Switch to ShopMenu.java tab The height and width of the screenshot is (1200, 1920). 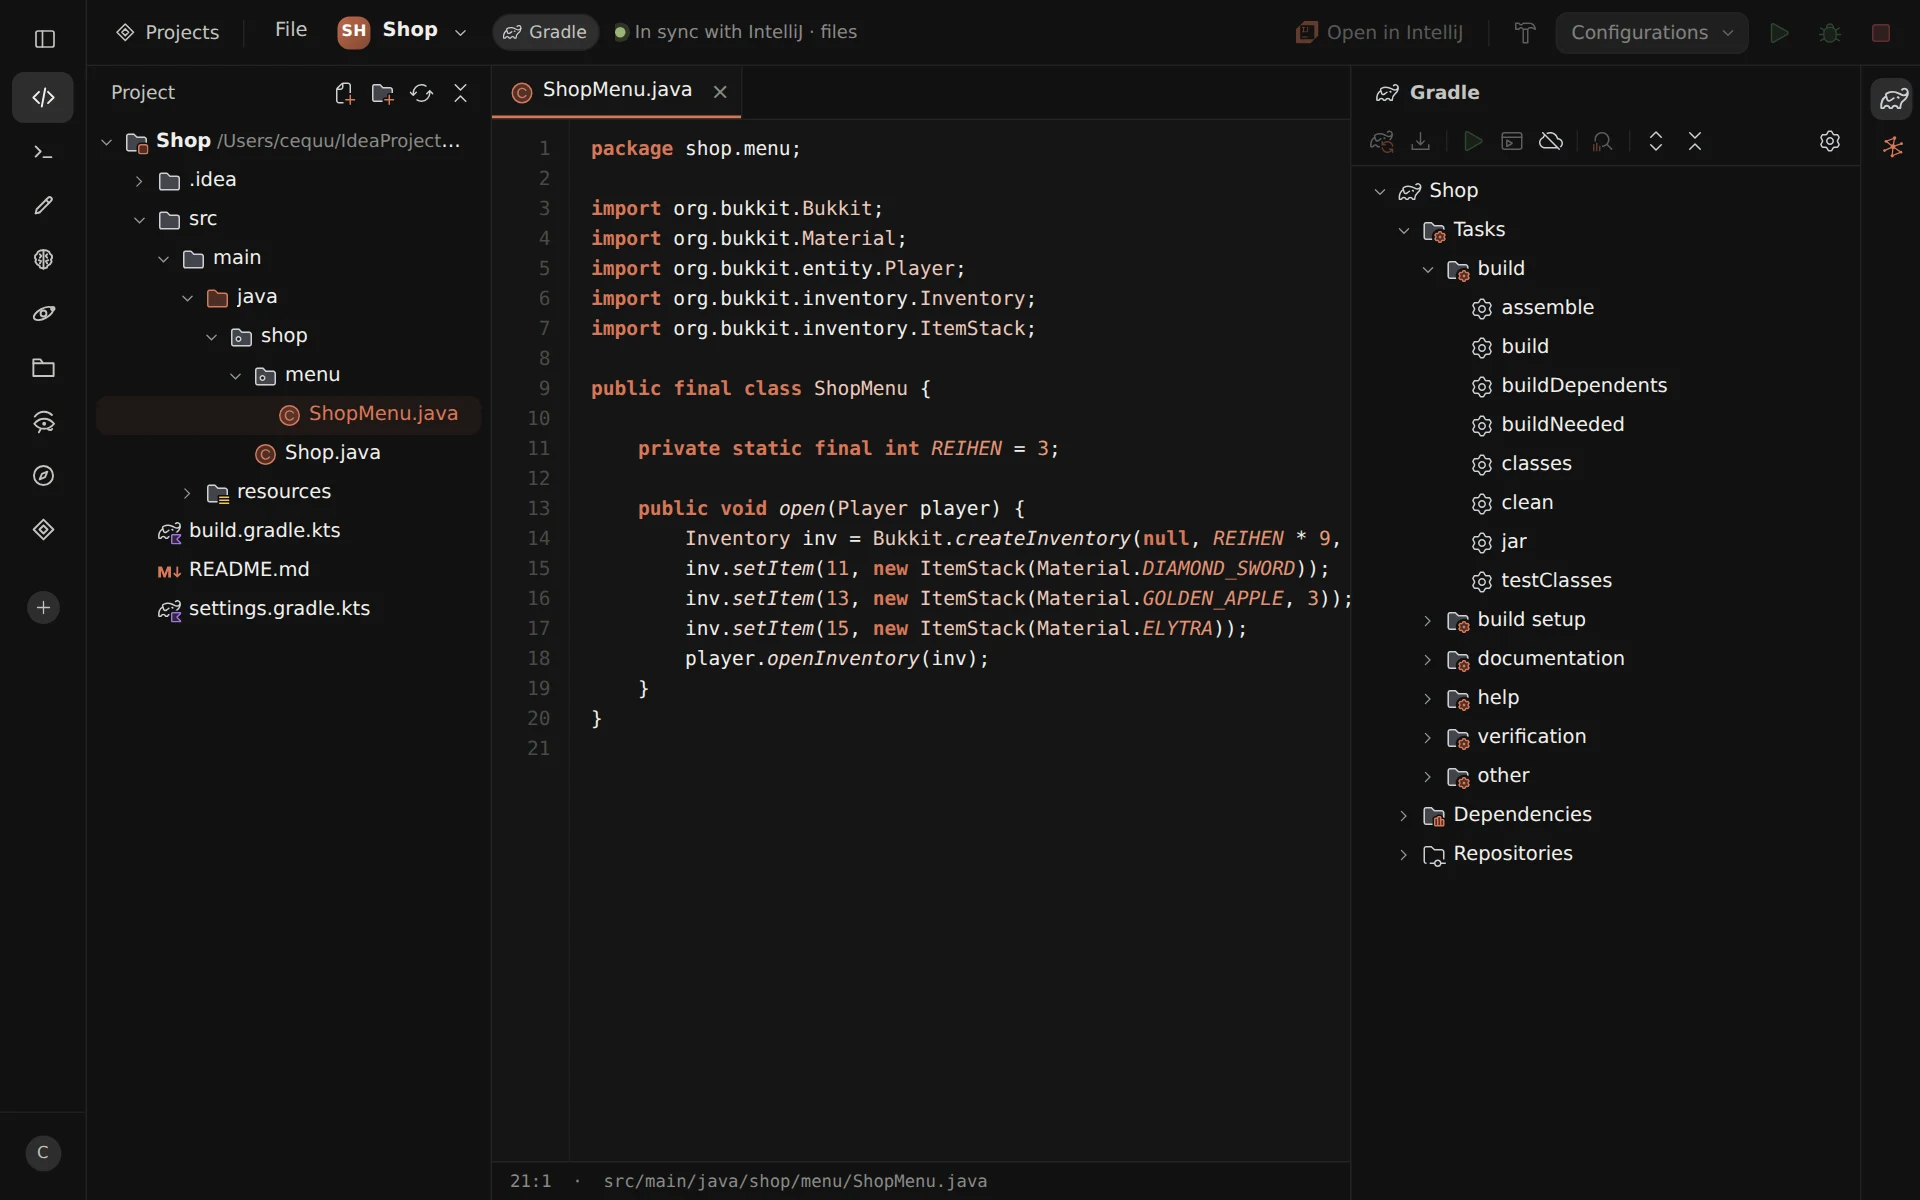[617, 90]
